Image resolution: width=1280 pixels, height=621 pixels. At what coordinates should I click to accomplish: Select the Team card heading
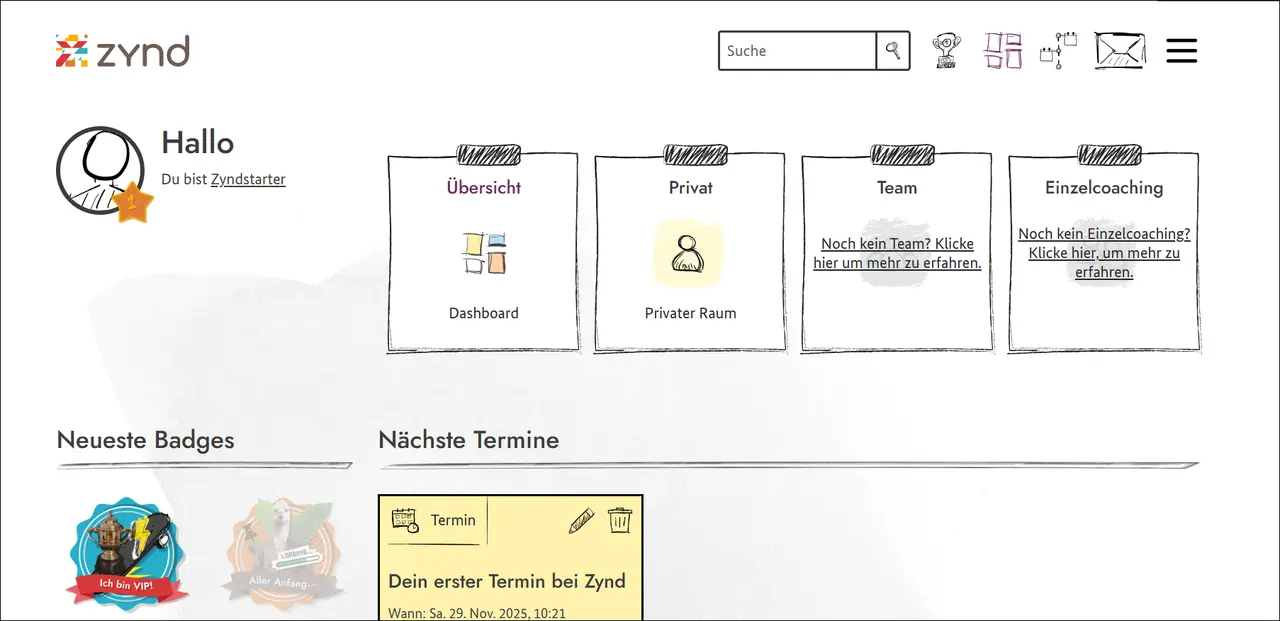pyautogui.click(x=897, y=187)
